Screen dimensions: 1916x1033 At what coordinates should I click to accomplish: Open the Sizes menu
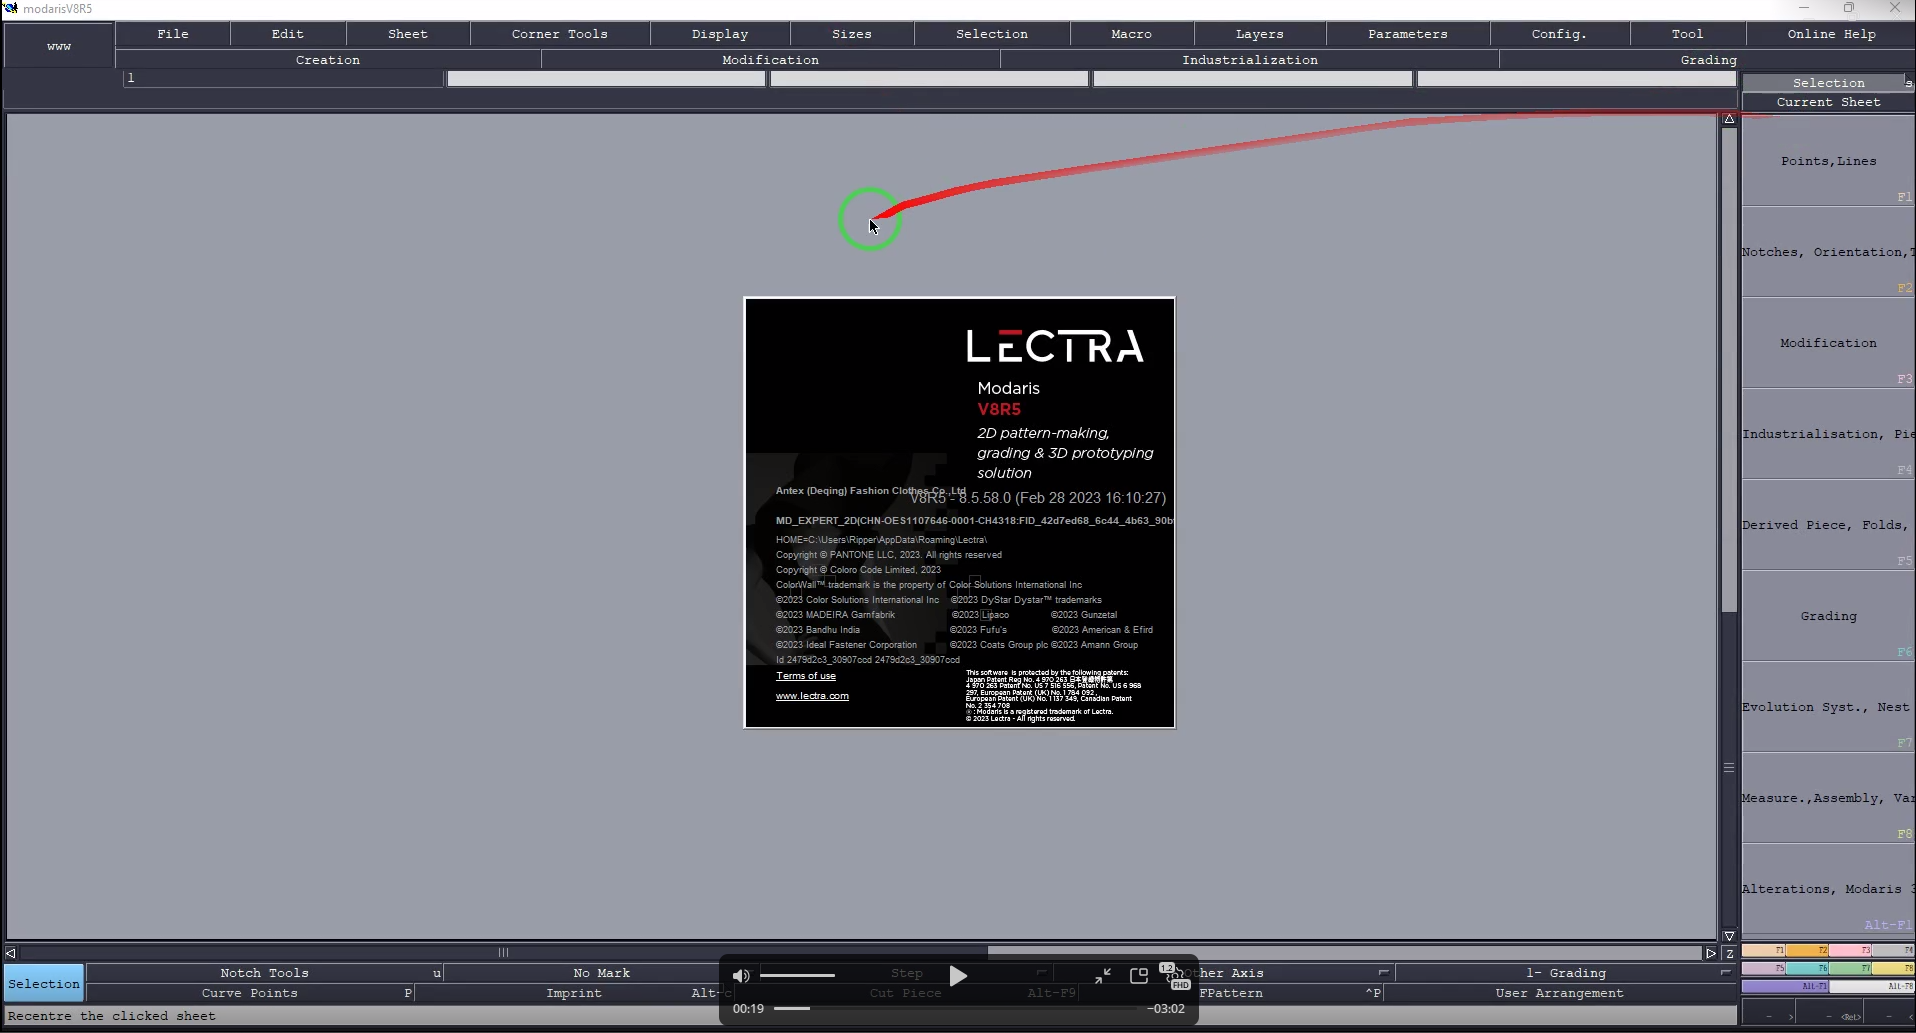pyautogui.click(x=852, y=34)
